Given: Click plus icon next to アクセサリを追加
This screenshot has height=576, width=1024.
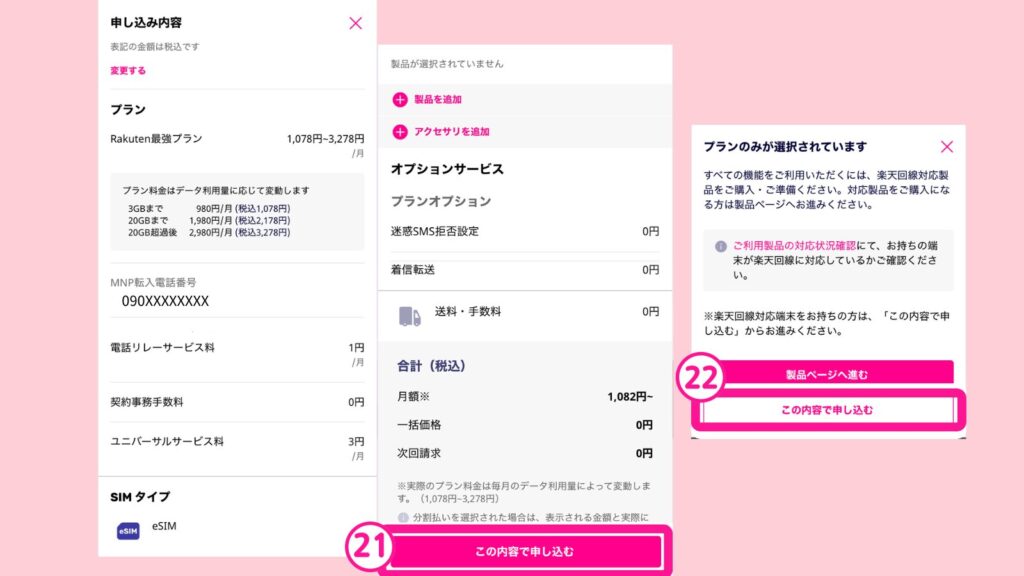Looking at the screenshot, I should (x=400, y=132).
